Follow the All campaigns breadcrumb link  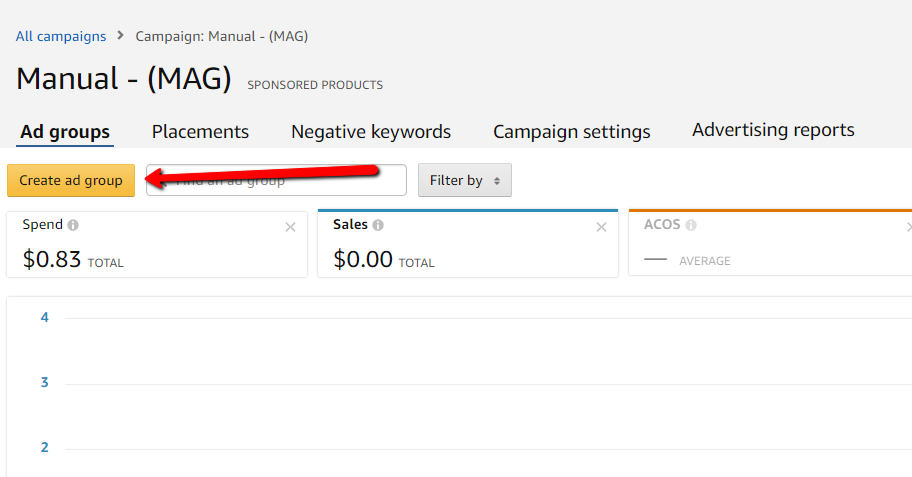pos(61,36)
